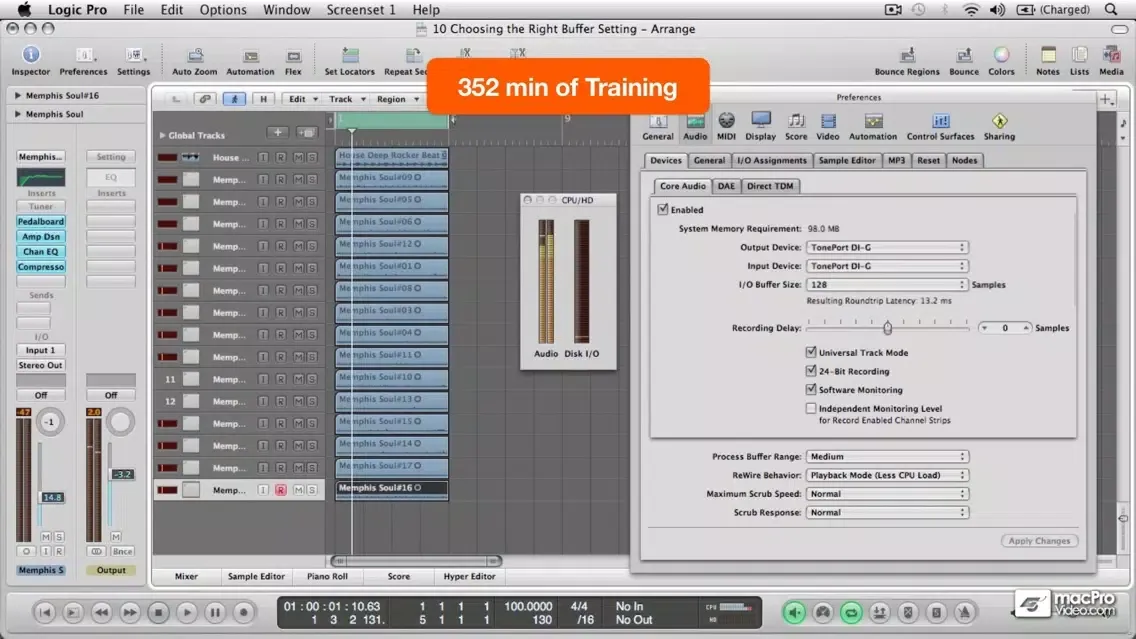Select the Memphis Soul#09 region
The width and height of the screenshot is (1136, 639).
391,178
